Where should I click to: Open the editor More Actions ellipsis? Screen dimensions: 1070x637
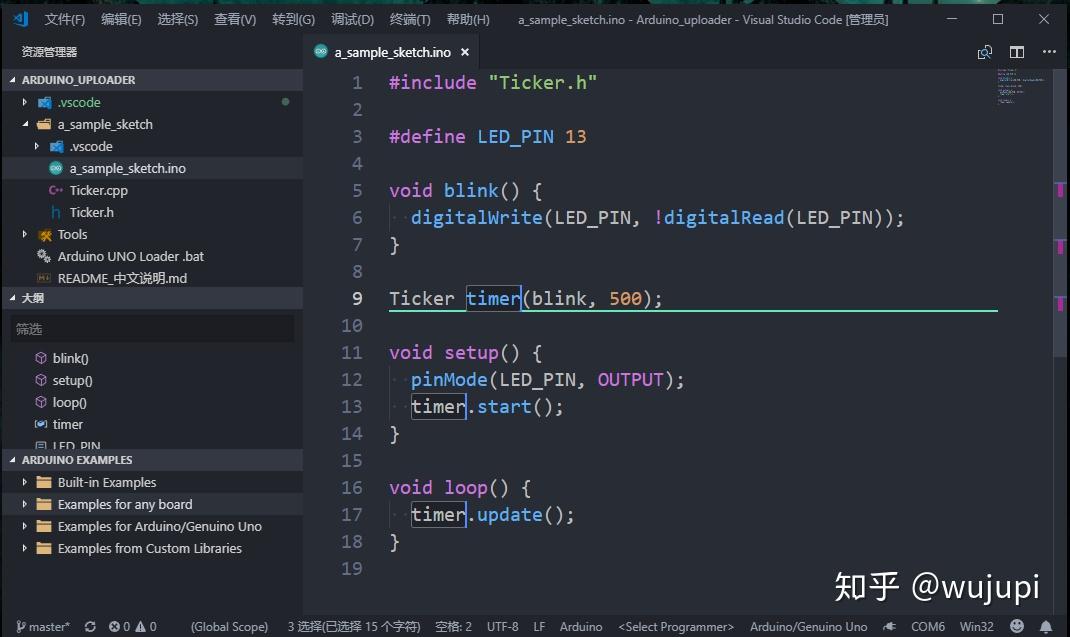tap(1046, 51)
